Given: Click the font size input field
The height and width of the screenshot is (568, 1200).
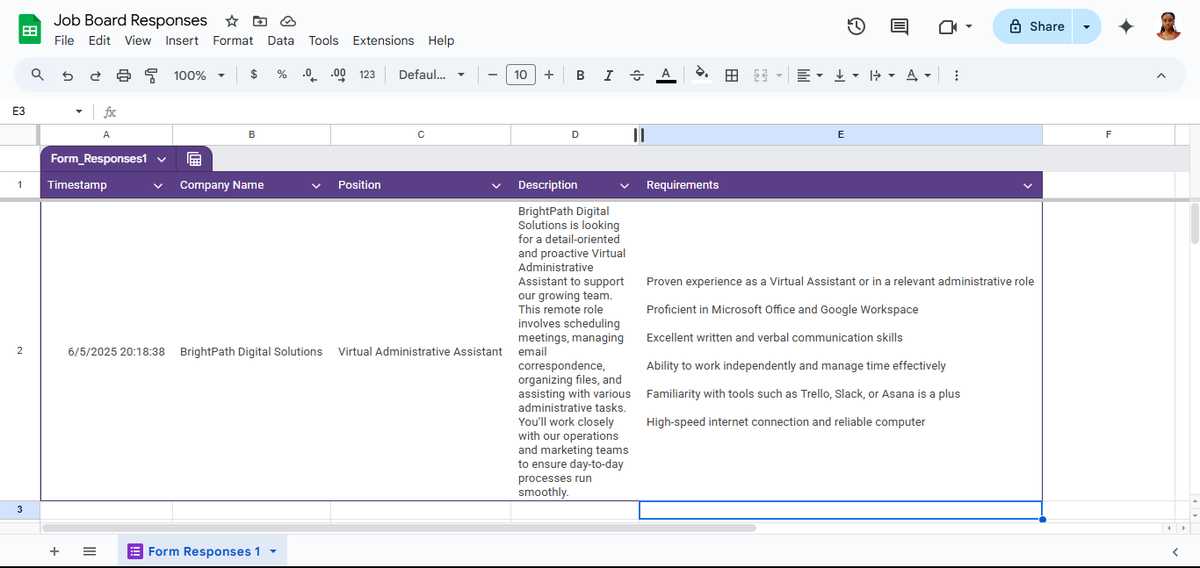Looking at the screenshot, I should (521, 75).
